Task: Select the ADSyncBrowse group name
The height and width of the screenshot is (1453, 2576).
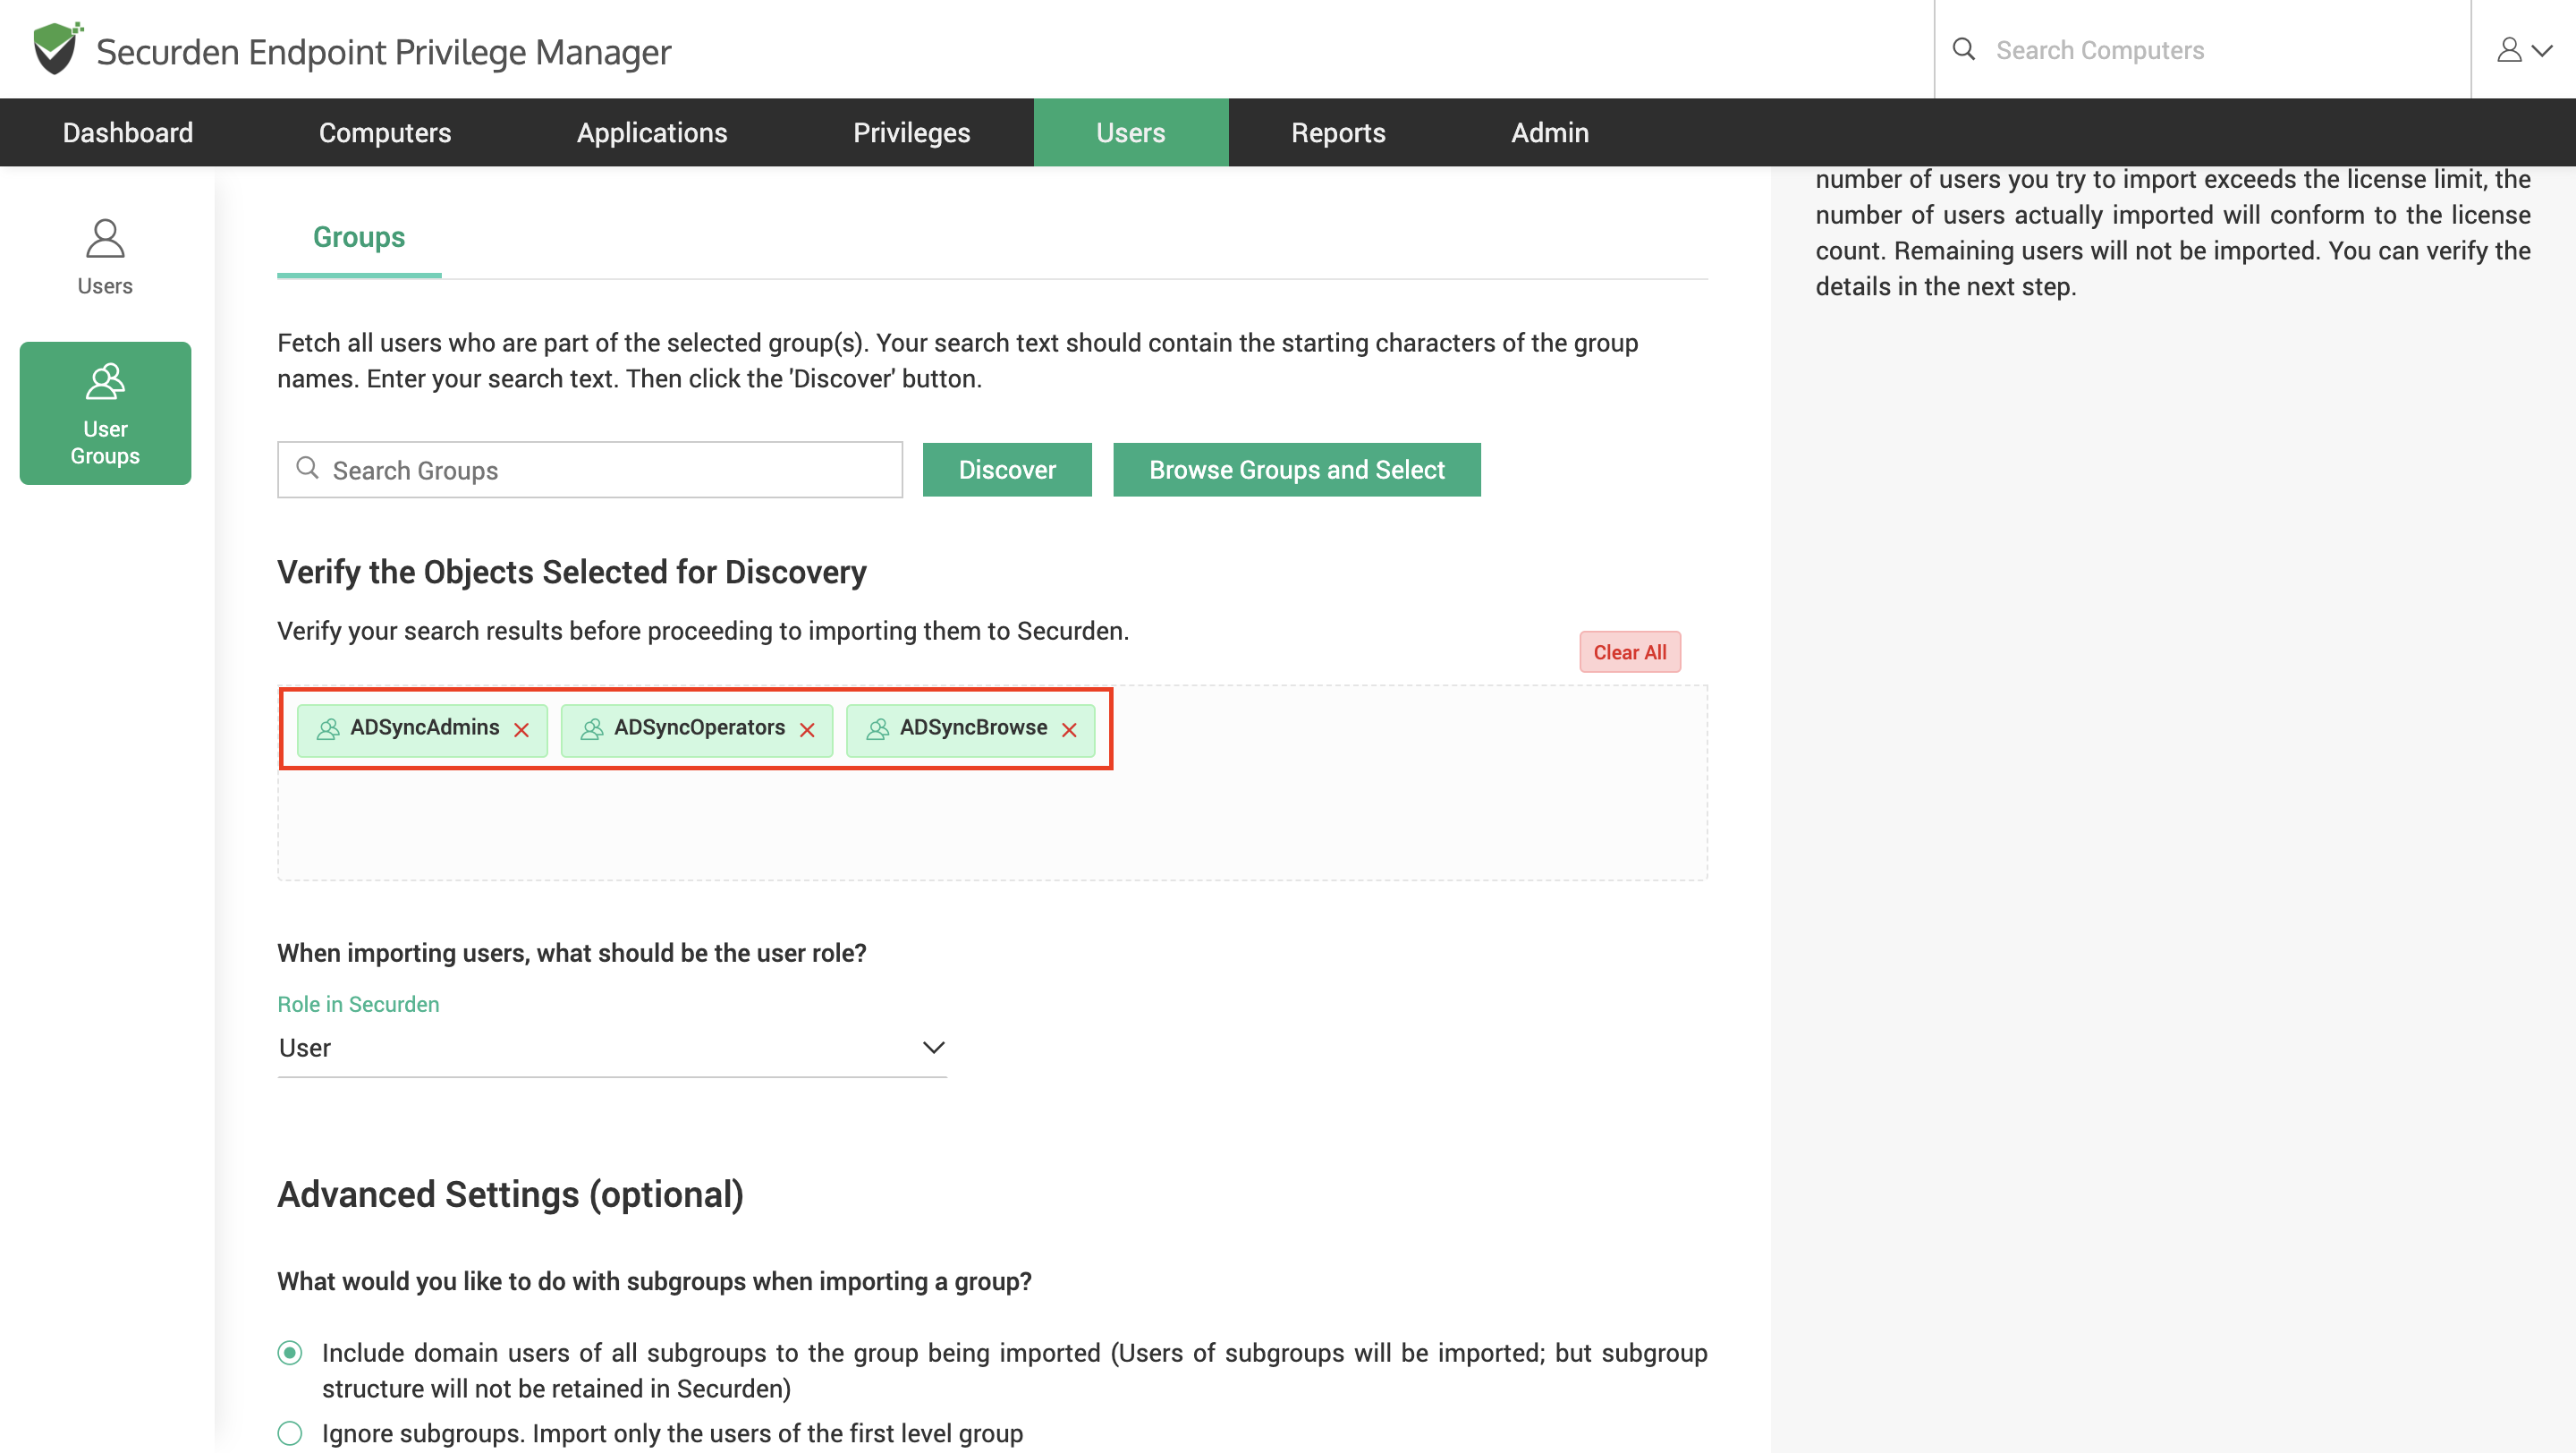Action: [974, 727]
